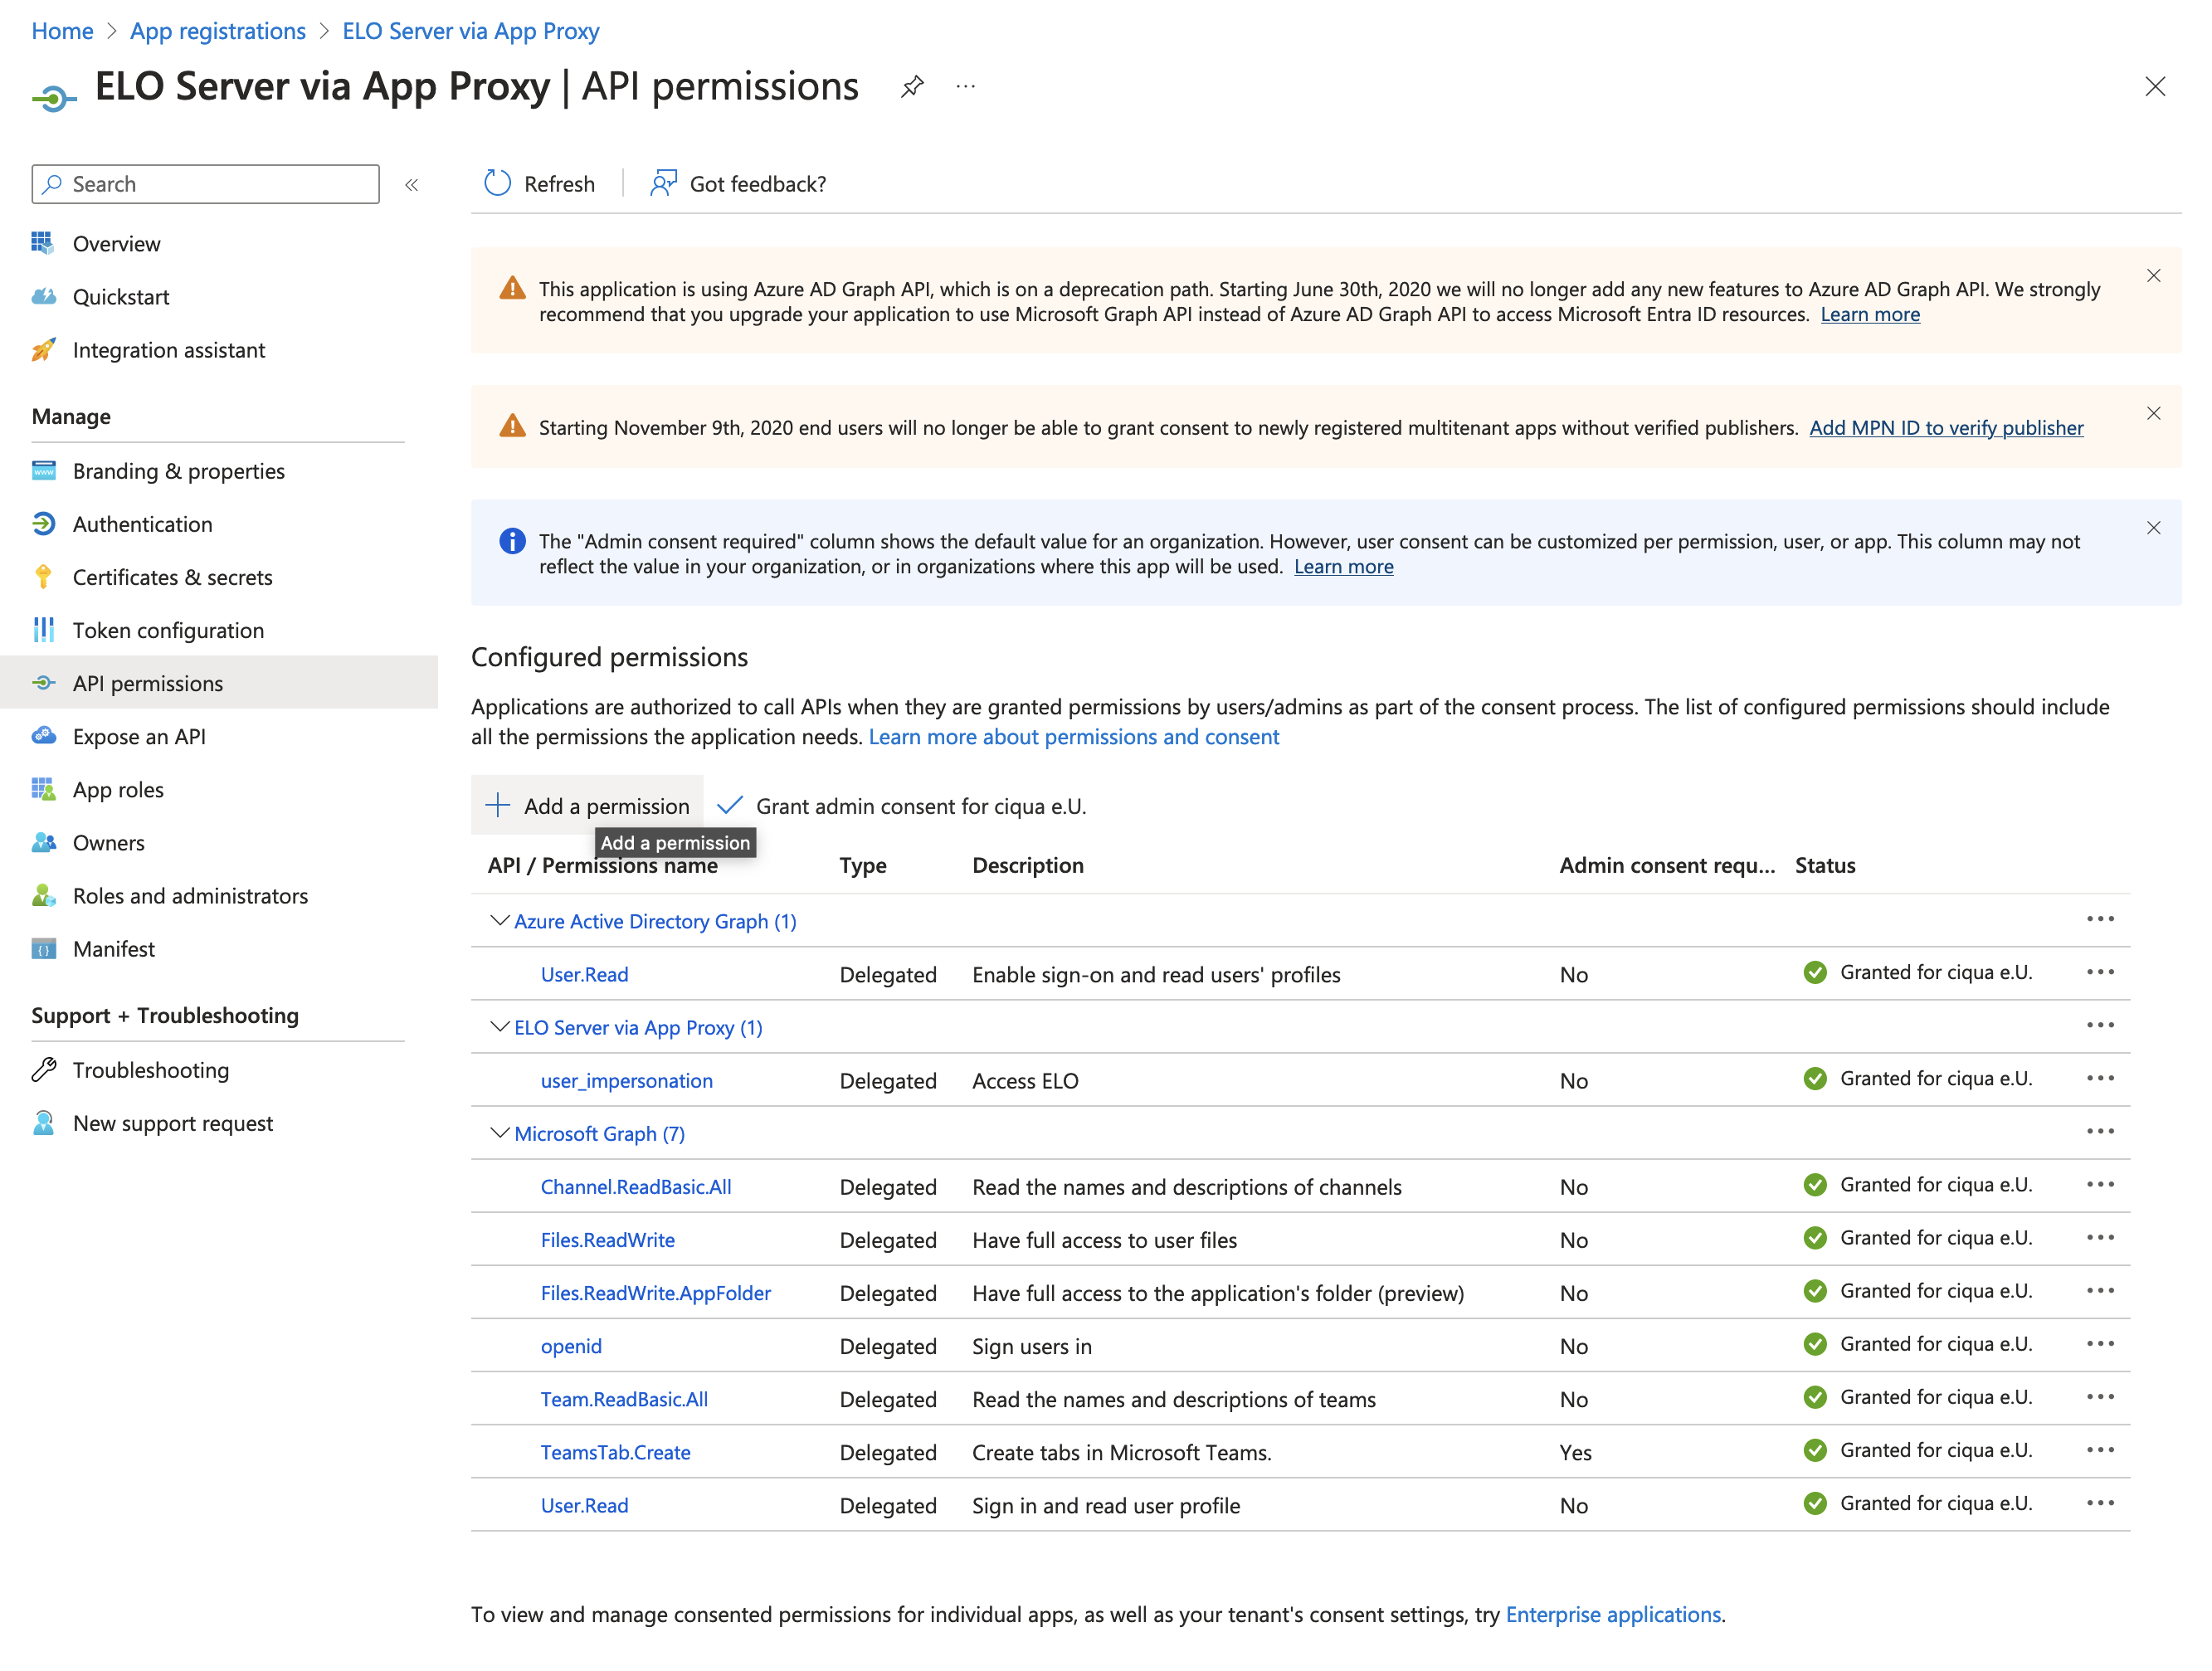Open more options for Files.ReadWrite row
Viewport: 2212px width, 1671px height.
[x=2100, y=1237]
